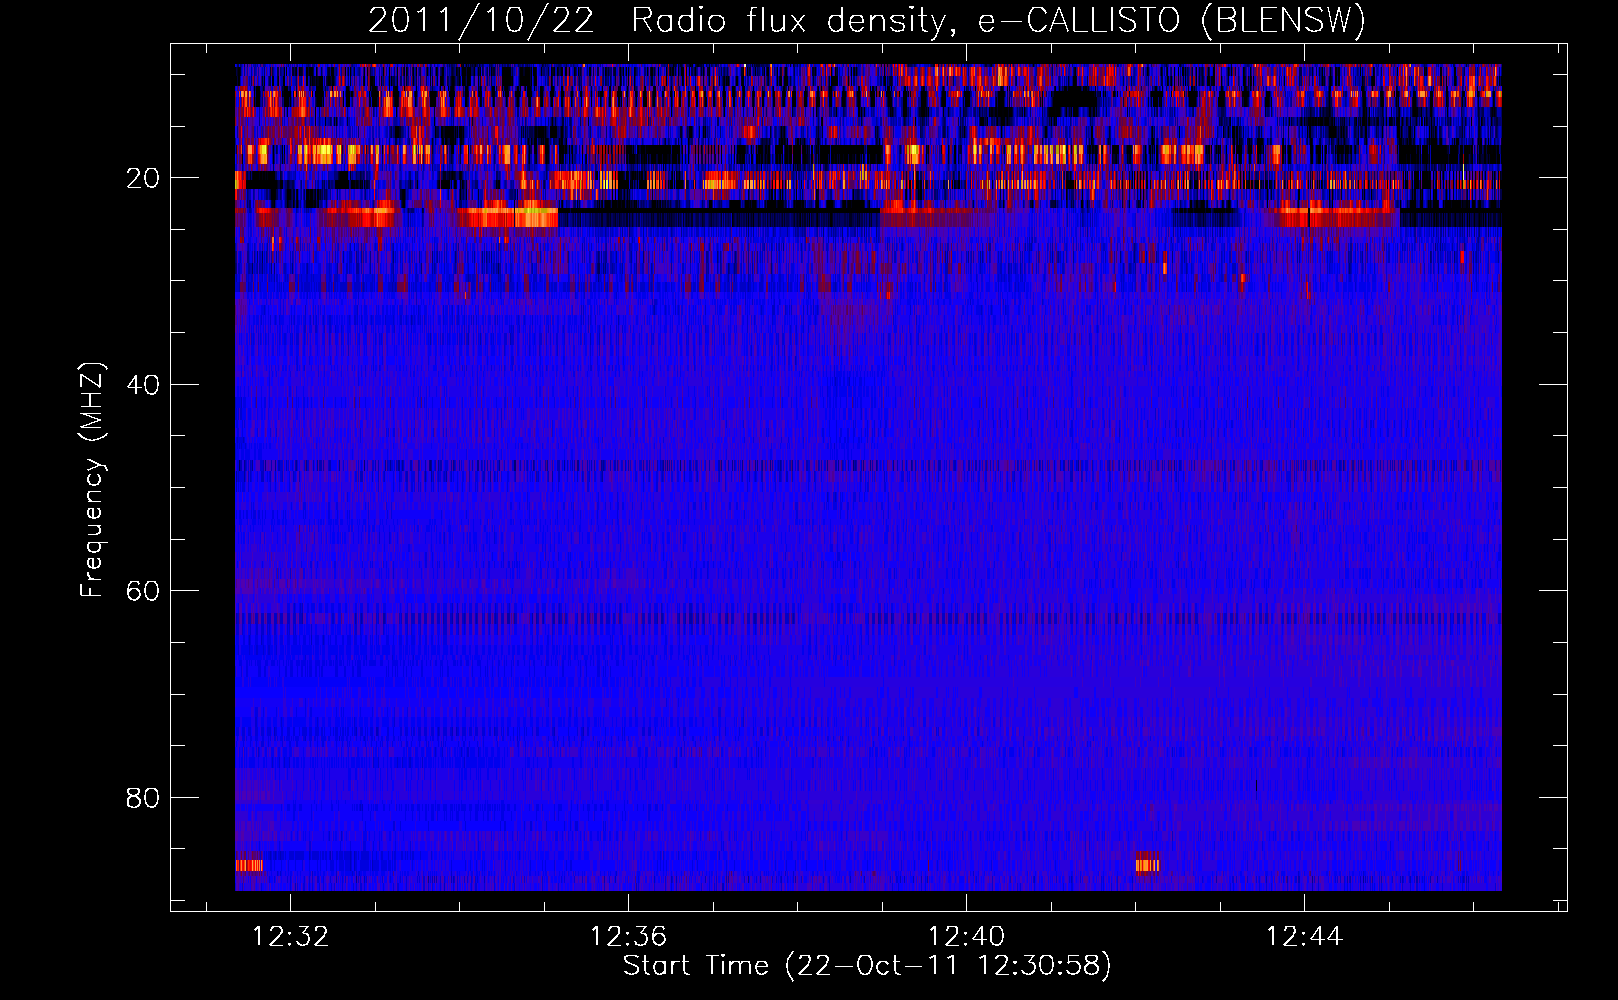Click the 40 frequency tick label
The height and width of the screenshot is (1000, 1618).
coord(143,385)
